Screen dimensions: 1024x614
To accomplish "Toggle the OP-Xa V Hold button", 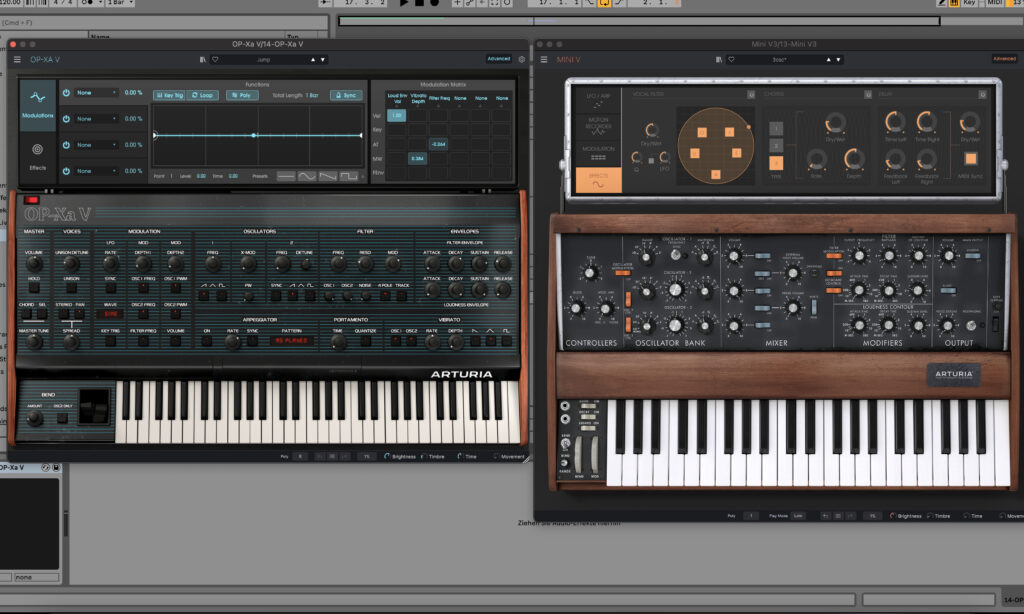I will [x=34, y=287].
